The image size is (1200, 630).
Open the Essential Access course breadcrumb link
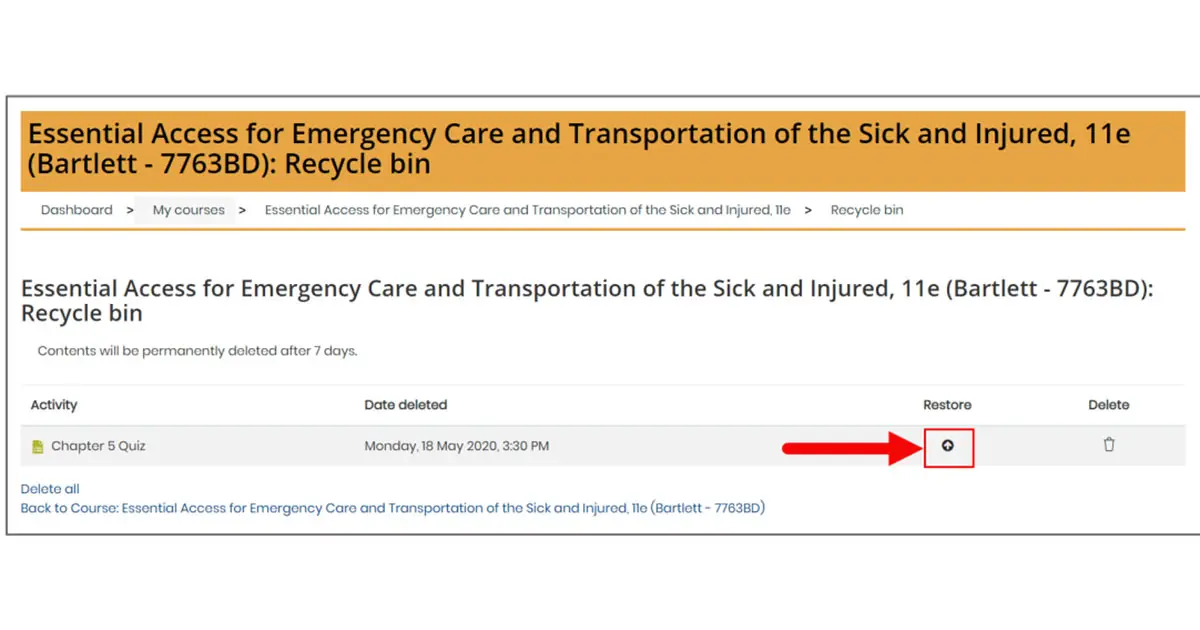pos(527,210)
